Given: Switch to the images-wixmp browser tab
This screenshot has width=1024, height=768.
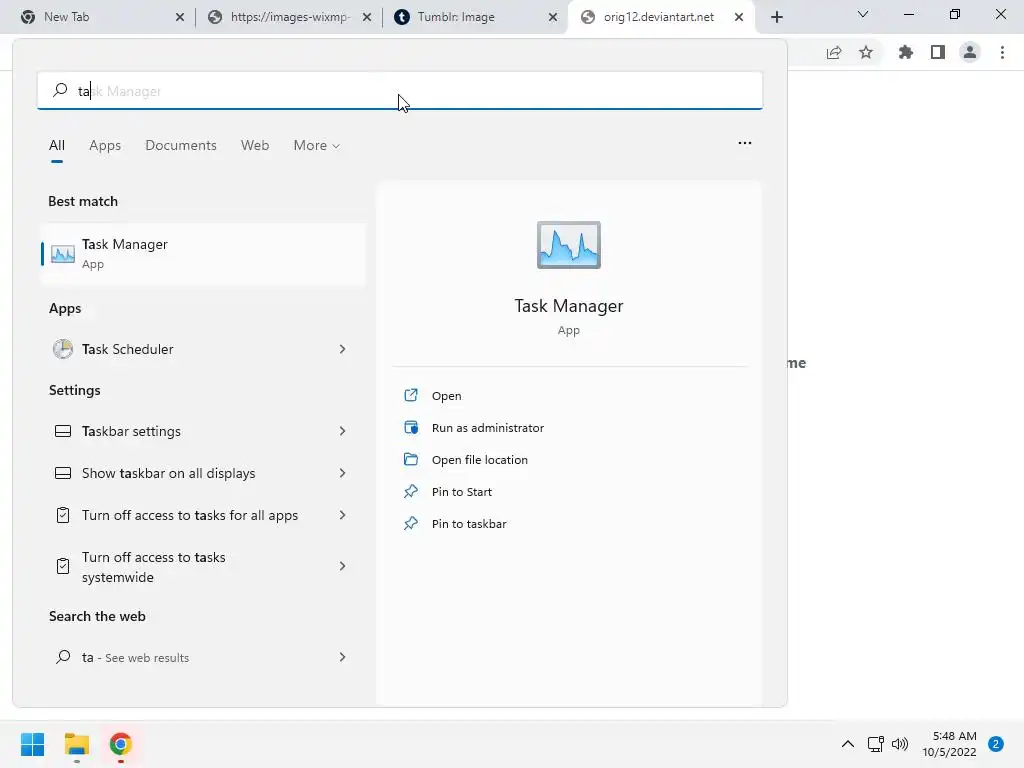Looking at the screenshot, I should [287, 17].
